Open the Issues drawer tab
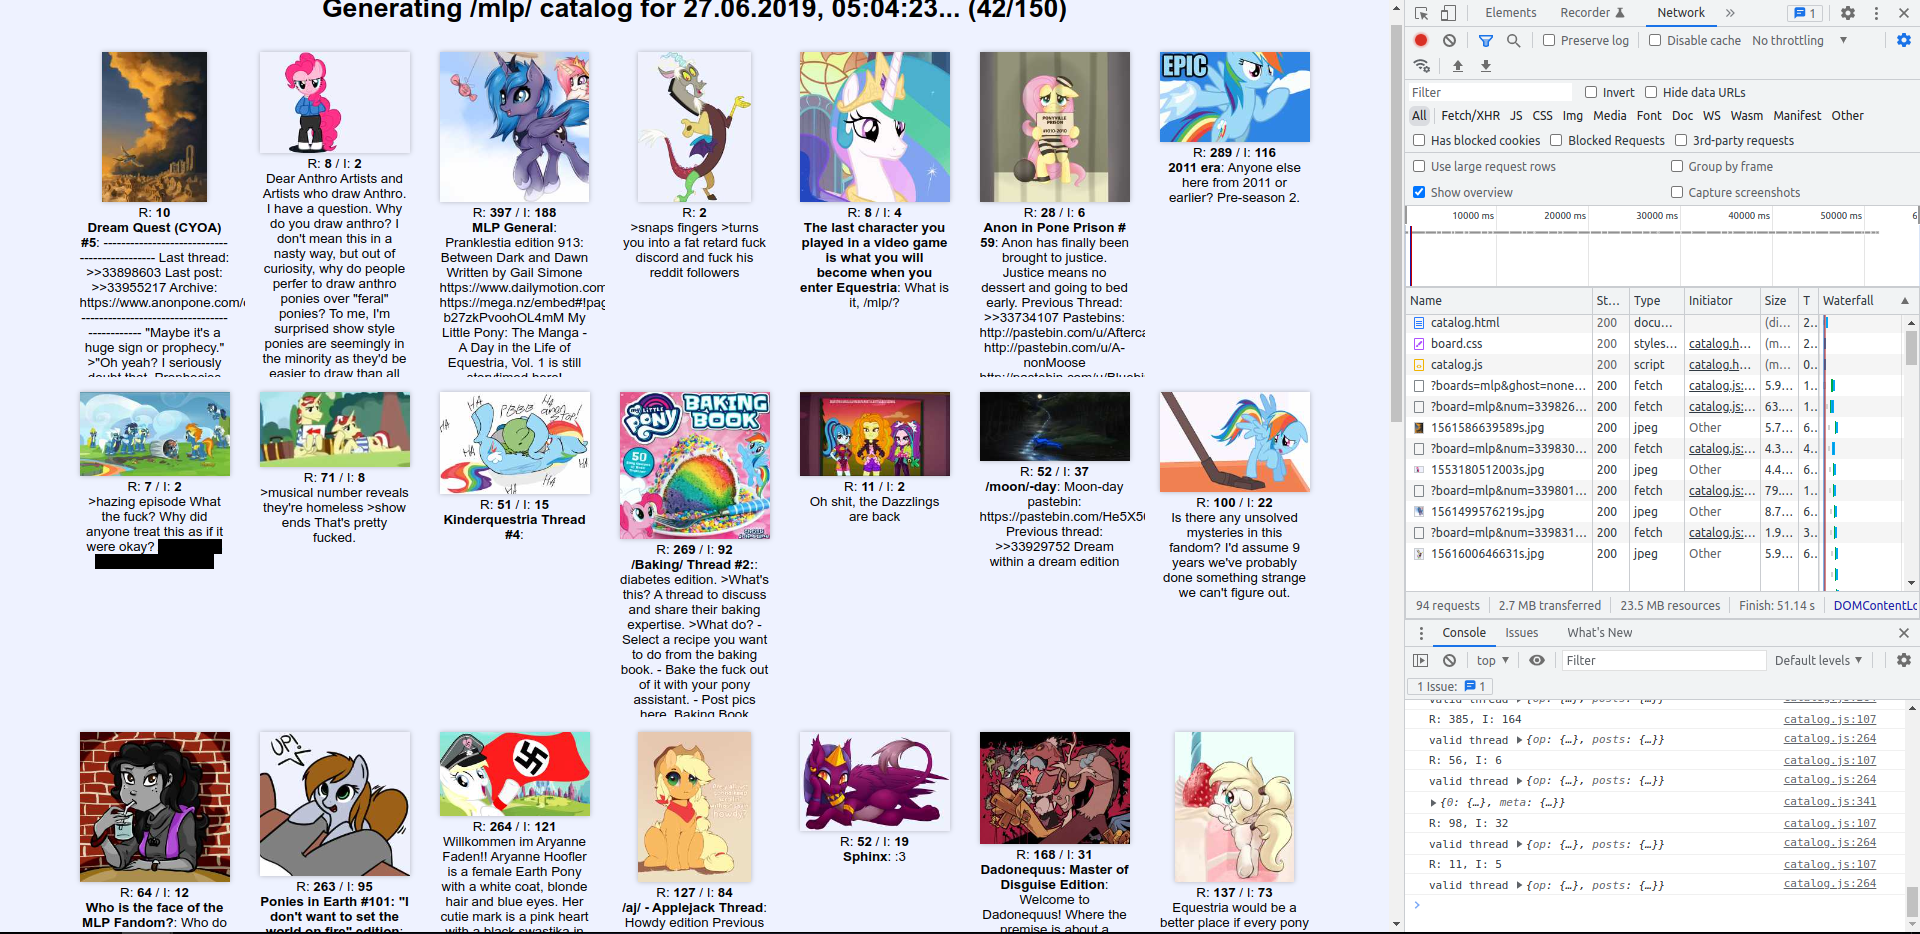Screen dimensions: 1920x934 click(x=1521, y=632)
